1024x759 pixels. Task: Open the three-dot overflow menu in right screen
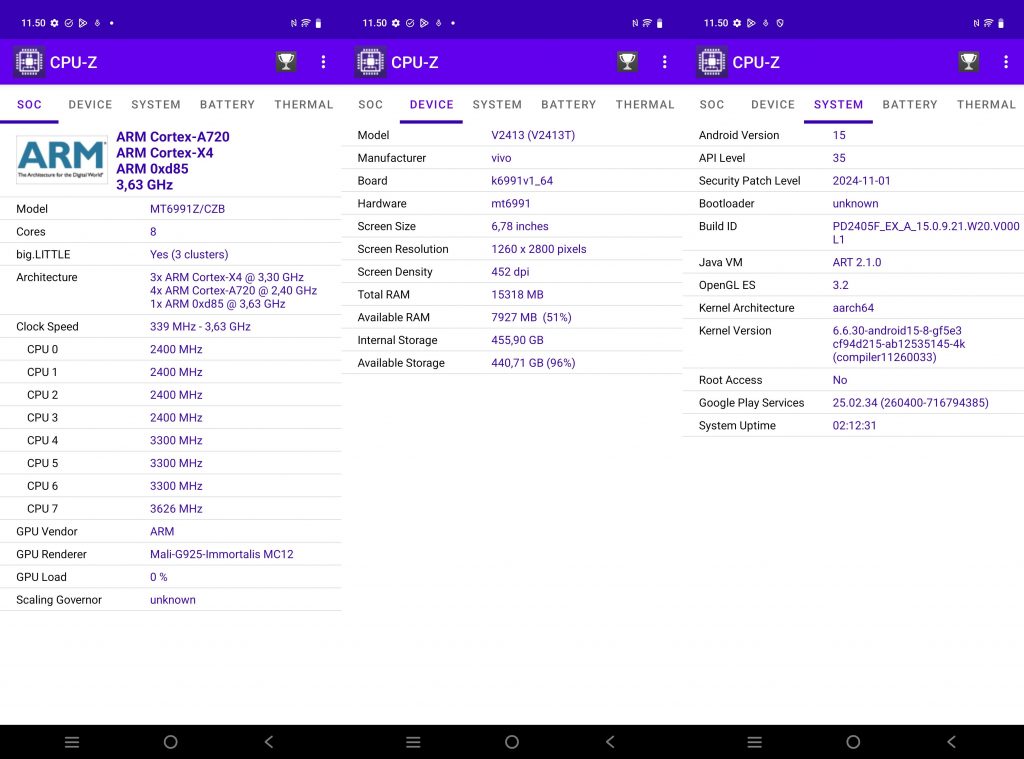click(x=1006, y=62)
